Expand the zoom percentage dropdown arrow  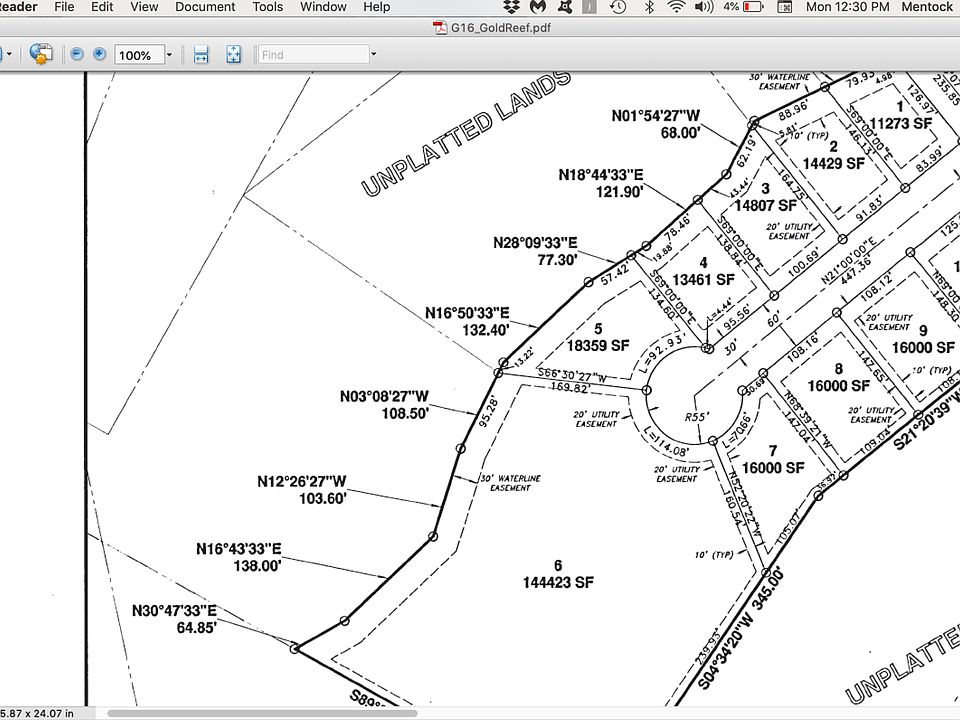pos(170,55)
